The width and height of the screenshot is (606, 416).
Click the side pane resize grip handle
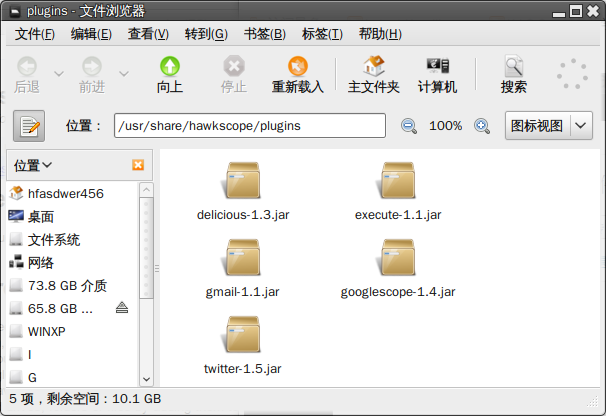click(157, 268)
